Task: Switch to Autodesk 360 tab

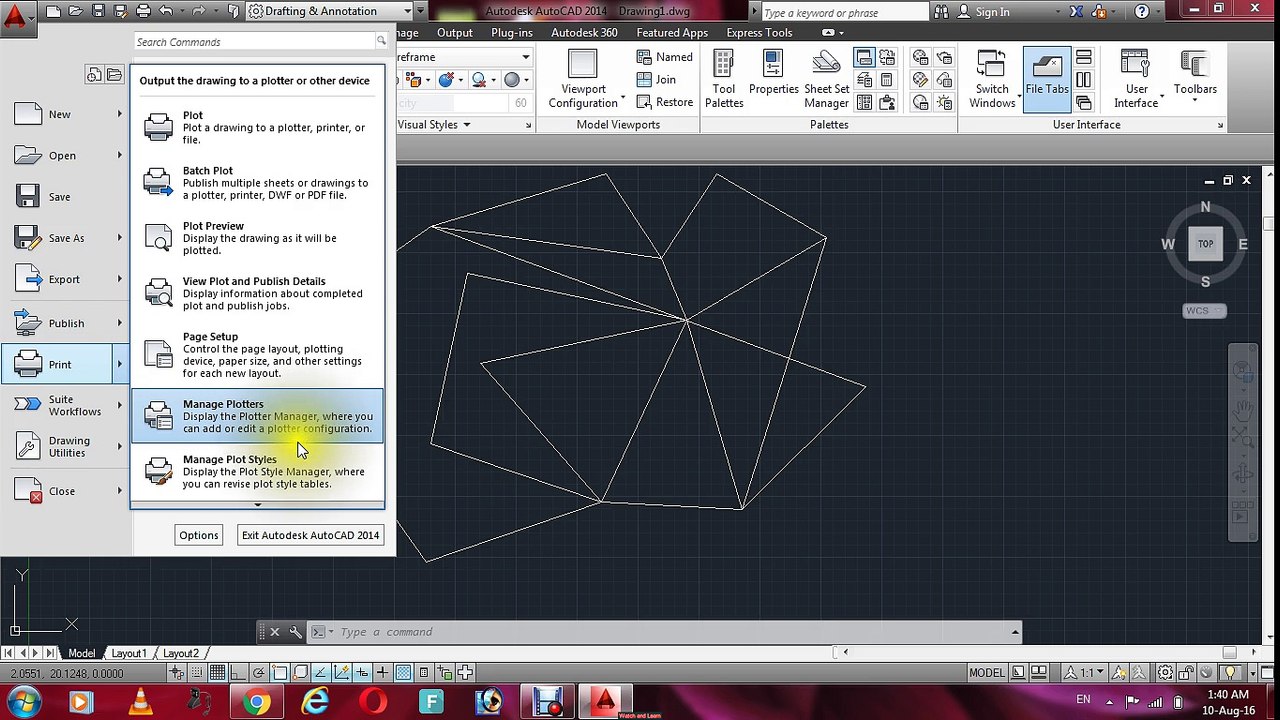Action: pos(584,32)
